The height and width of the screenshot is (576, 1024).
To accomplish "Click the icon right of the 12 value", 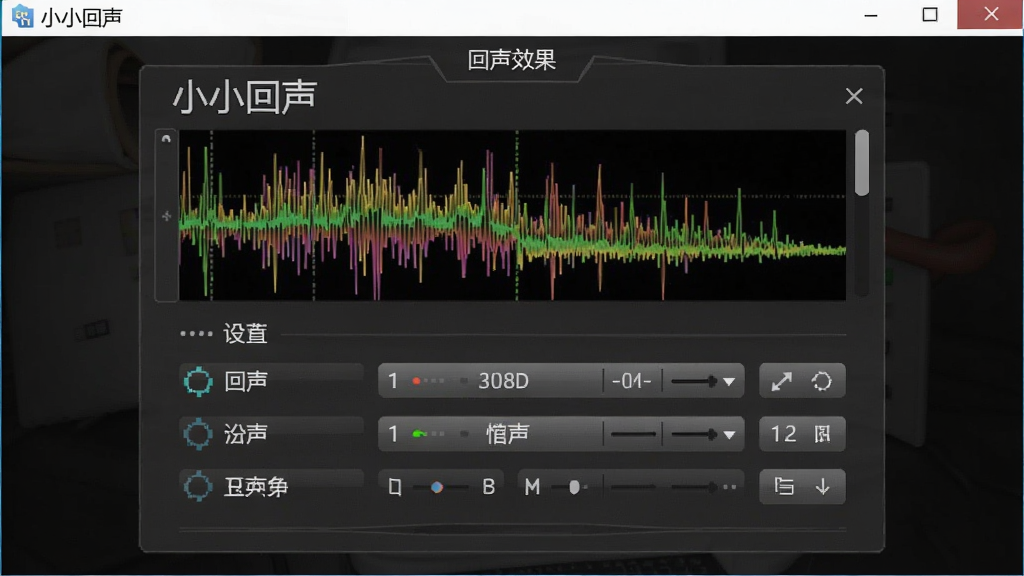I will point(822,434).
